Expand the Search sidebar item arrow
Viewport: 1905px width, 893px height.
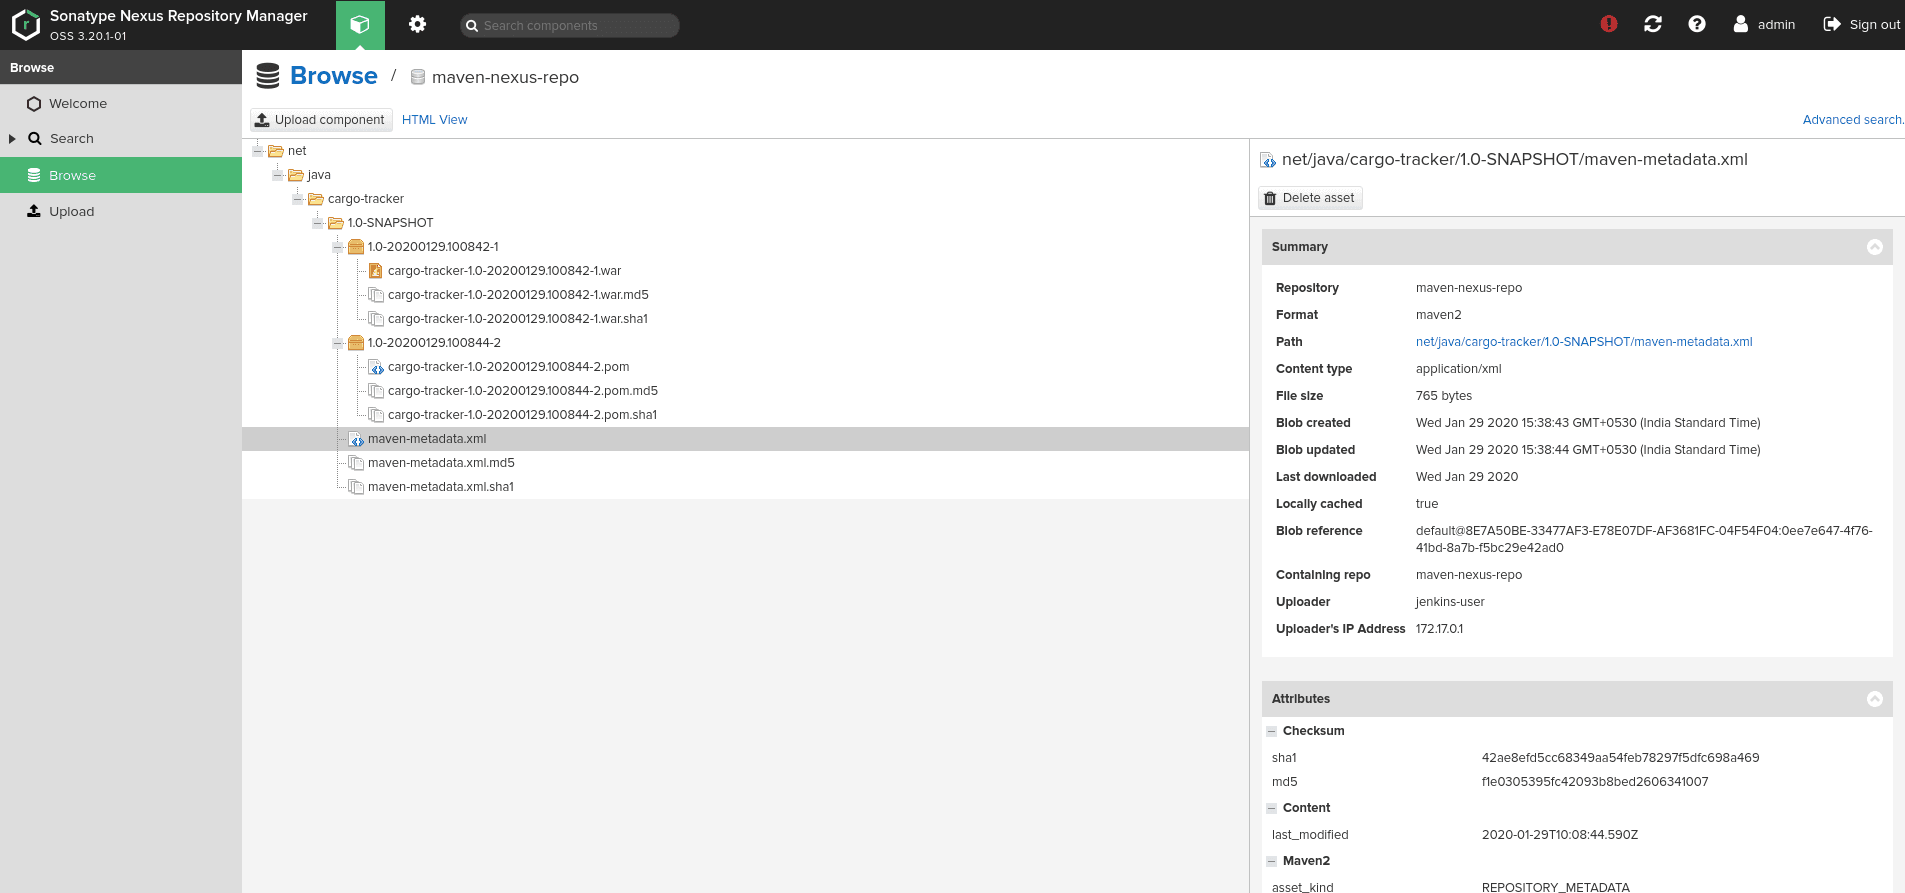click(x=12, y=139)
